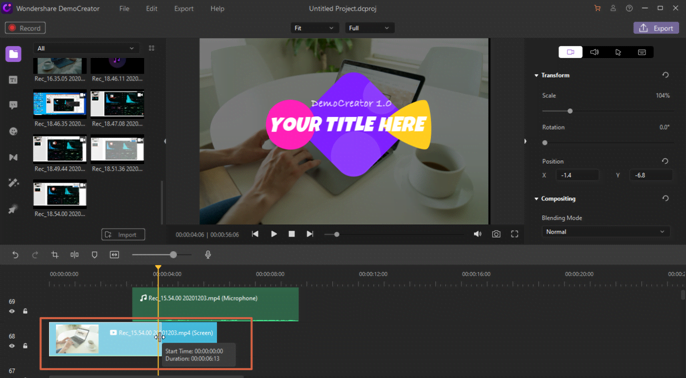Switch to the Video properties tab
The image size is (686, 378).
(570, 52)
